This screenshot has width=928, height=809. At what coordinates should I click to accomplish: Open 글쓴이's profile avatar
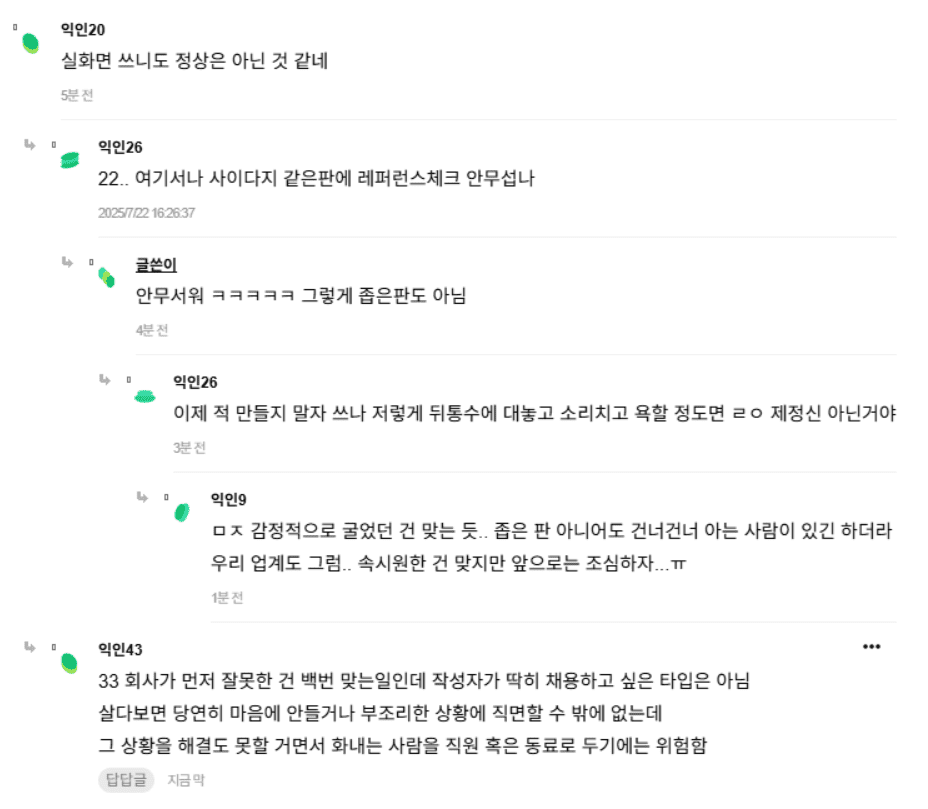[x=106, y=277]
